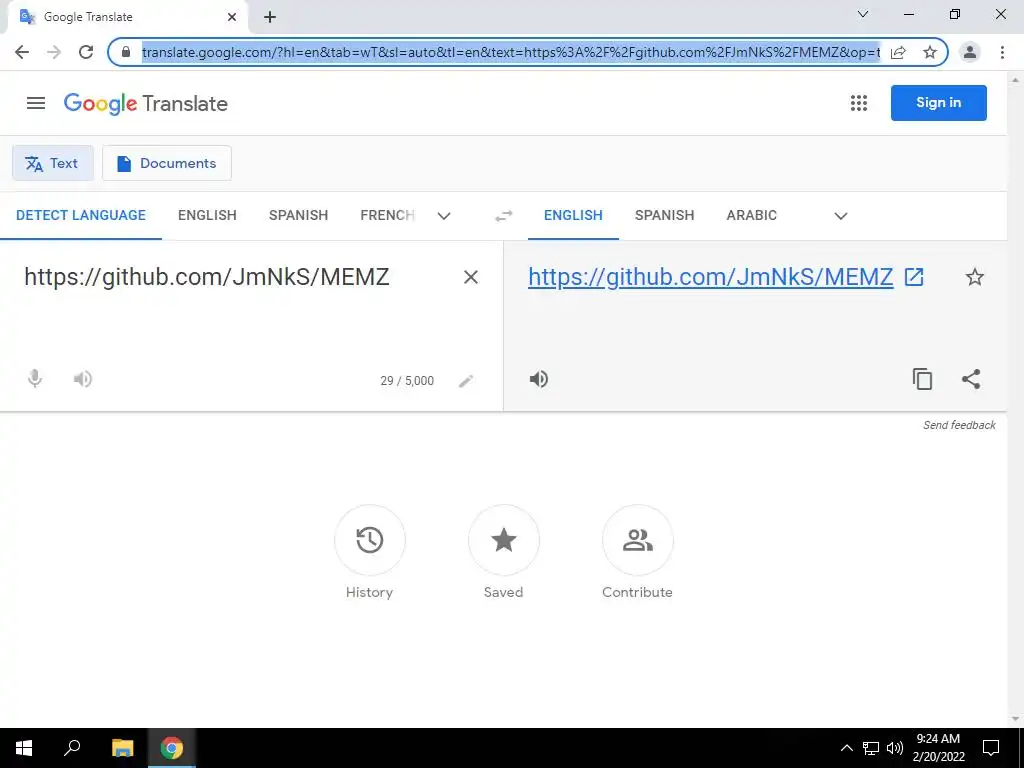This screenshot has width=1024, height=768.
Task: Set target language to Spanish
Action: (664, 216)
